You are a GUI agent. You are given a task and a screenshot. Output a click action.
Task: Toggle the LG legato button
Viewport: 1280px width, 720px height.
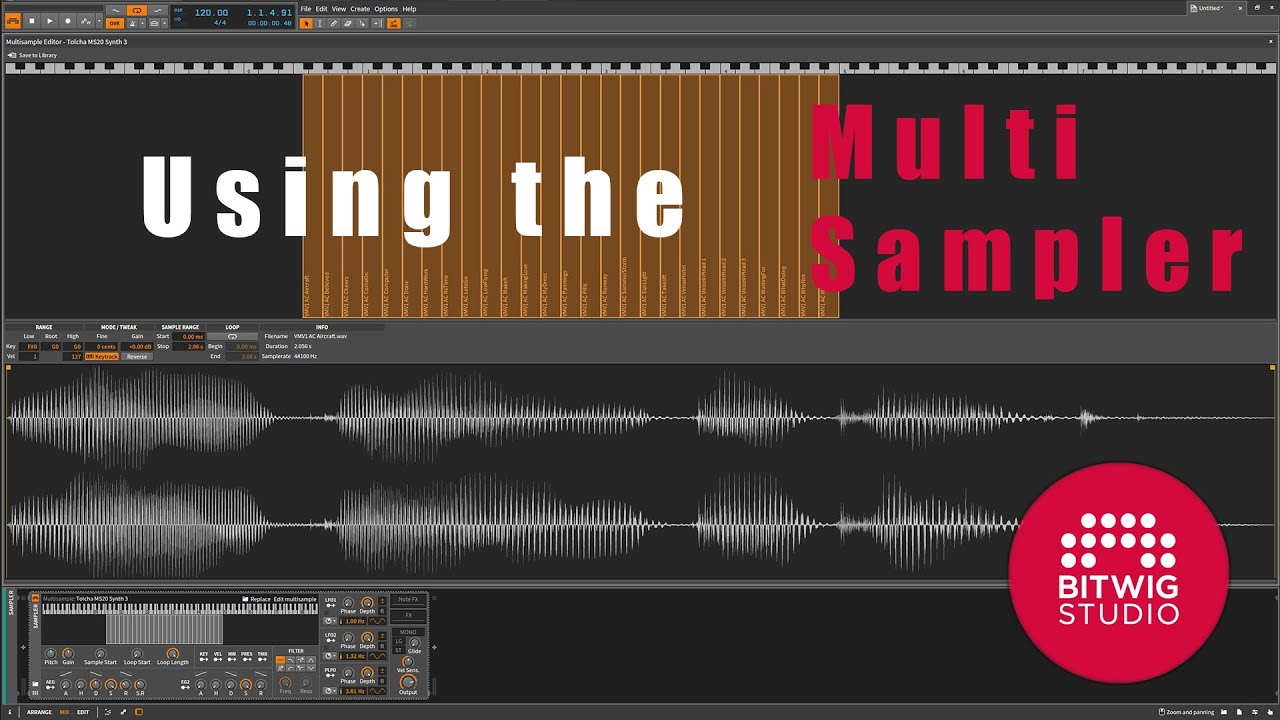click(398, 641)
